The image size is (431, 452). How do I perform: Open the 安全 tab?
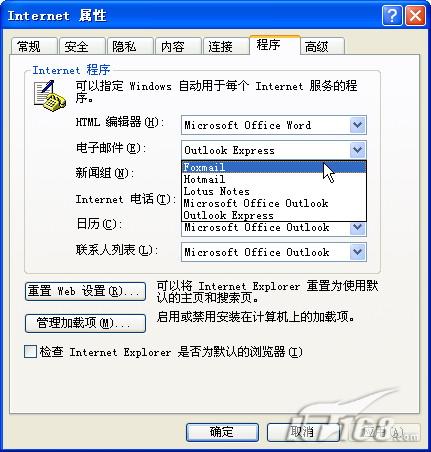tap(82, 46)
